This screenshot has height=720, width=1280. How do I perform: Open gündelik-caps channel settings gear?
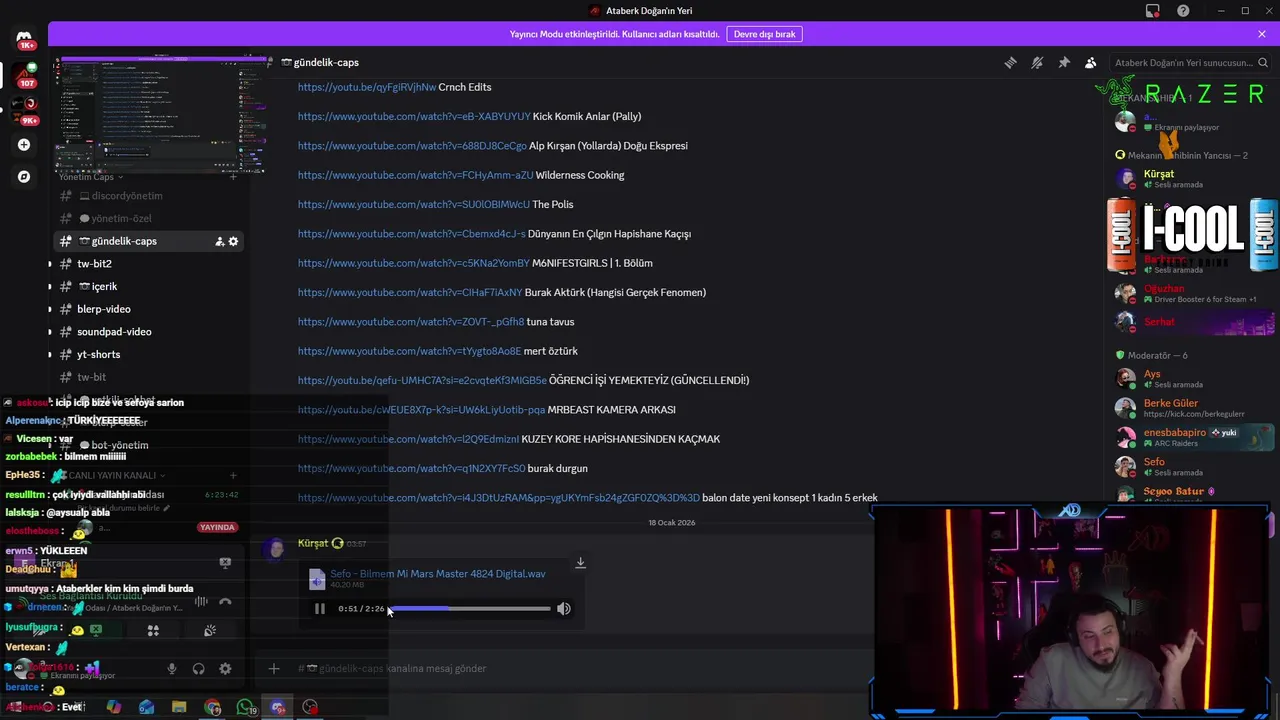click(233, 241)
